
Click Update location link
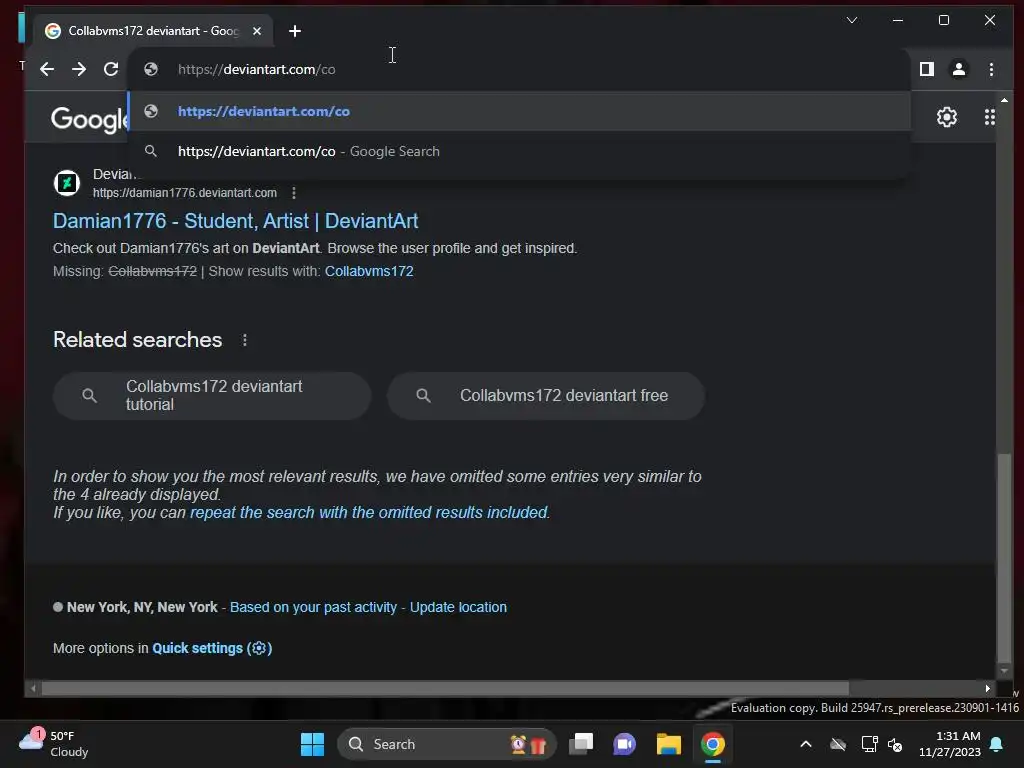point(458,607)
